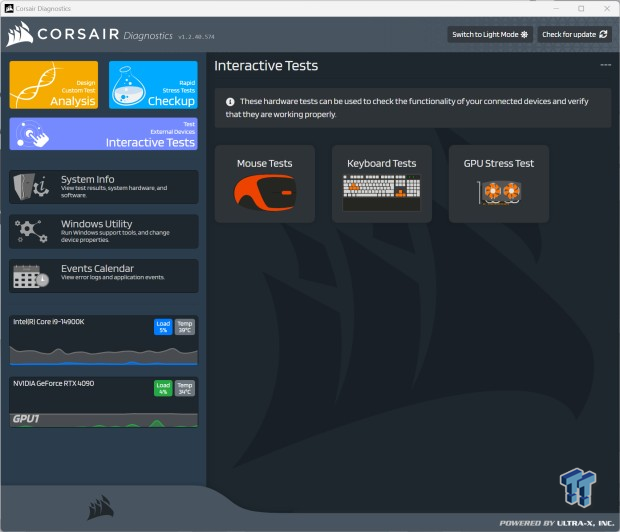The width and height of the screenshot is (620, 532).
Task: Click the CPU Load 5% badge
Action: [163, 327]
